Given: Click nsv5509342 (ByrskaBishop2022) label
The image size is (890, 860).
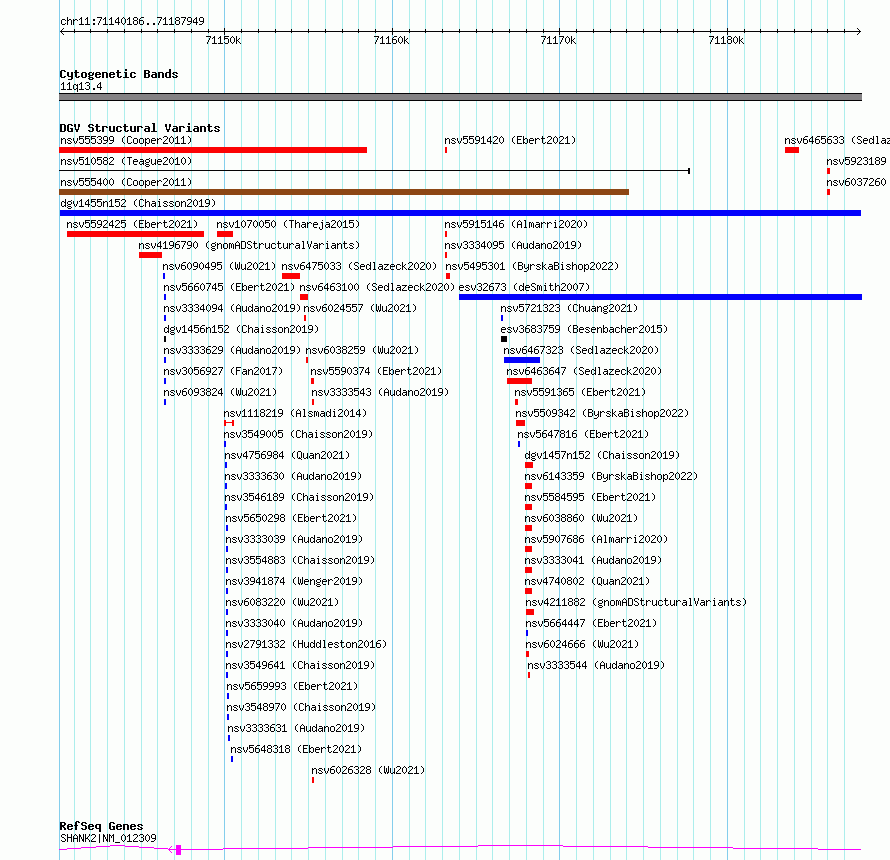Looking at the screenshot, I should click(x=602, y=413).
